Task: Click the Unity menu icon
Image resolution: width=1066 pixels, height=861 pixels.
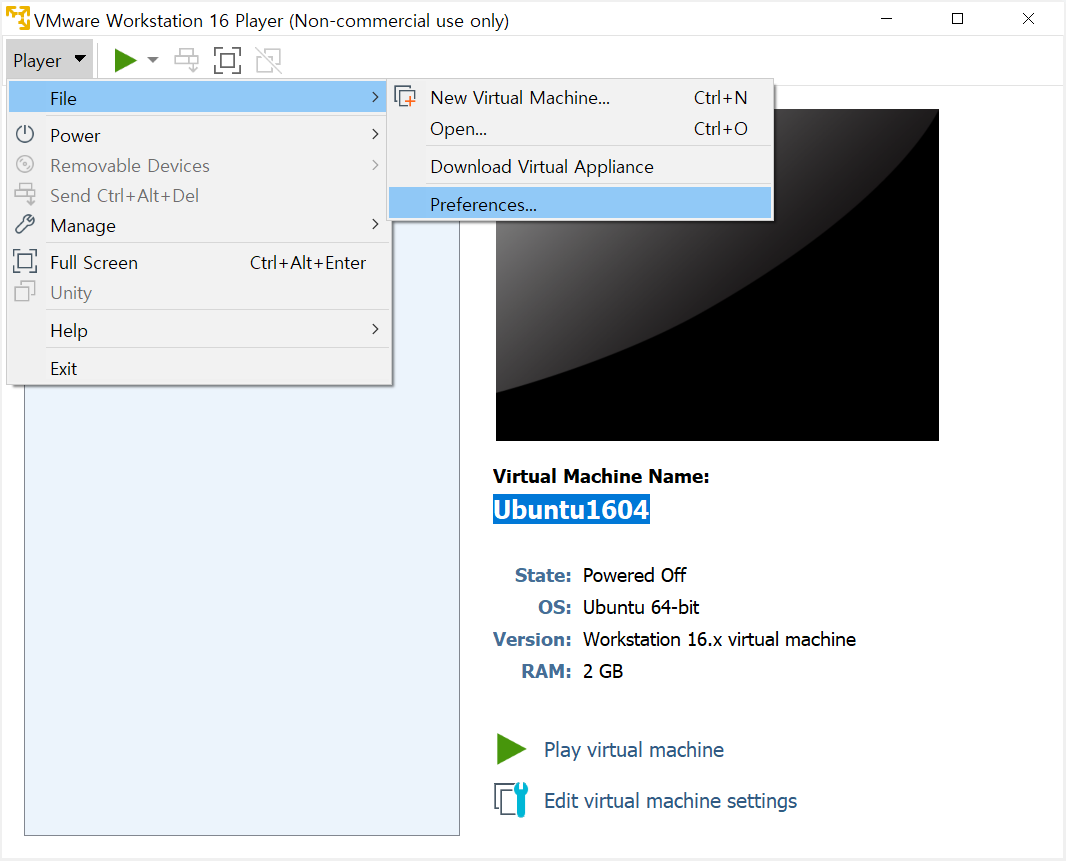Action: 25,291
